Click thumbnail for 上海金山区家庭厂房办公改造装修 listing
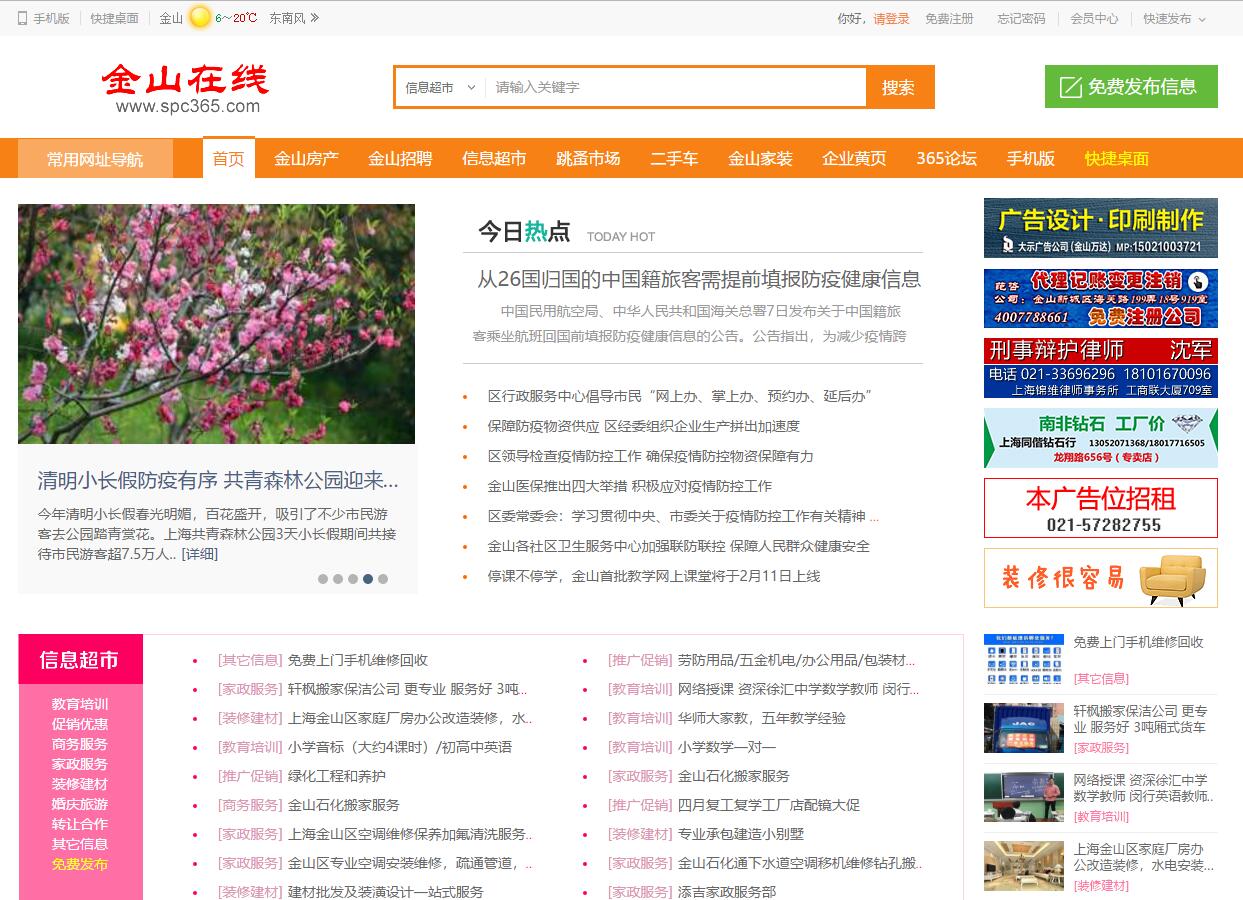This screenshot has height=900, width=1243. [1024, 866]
